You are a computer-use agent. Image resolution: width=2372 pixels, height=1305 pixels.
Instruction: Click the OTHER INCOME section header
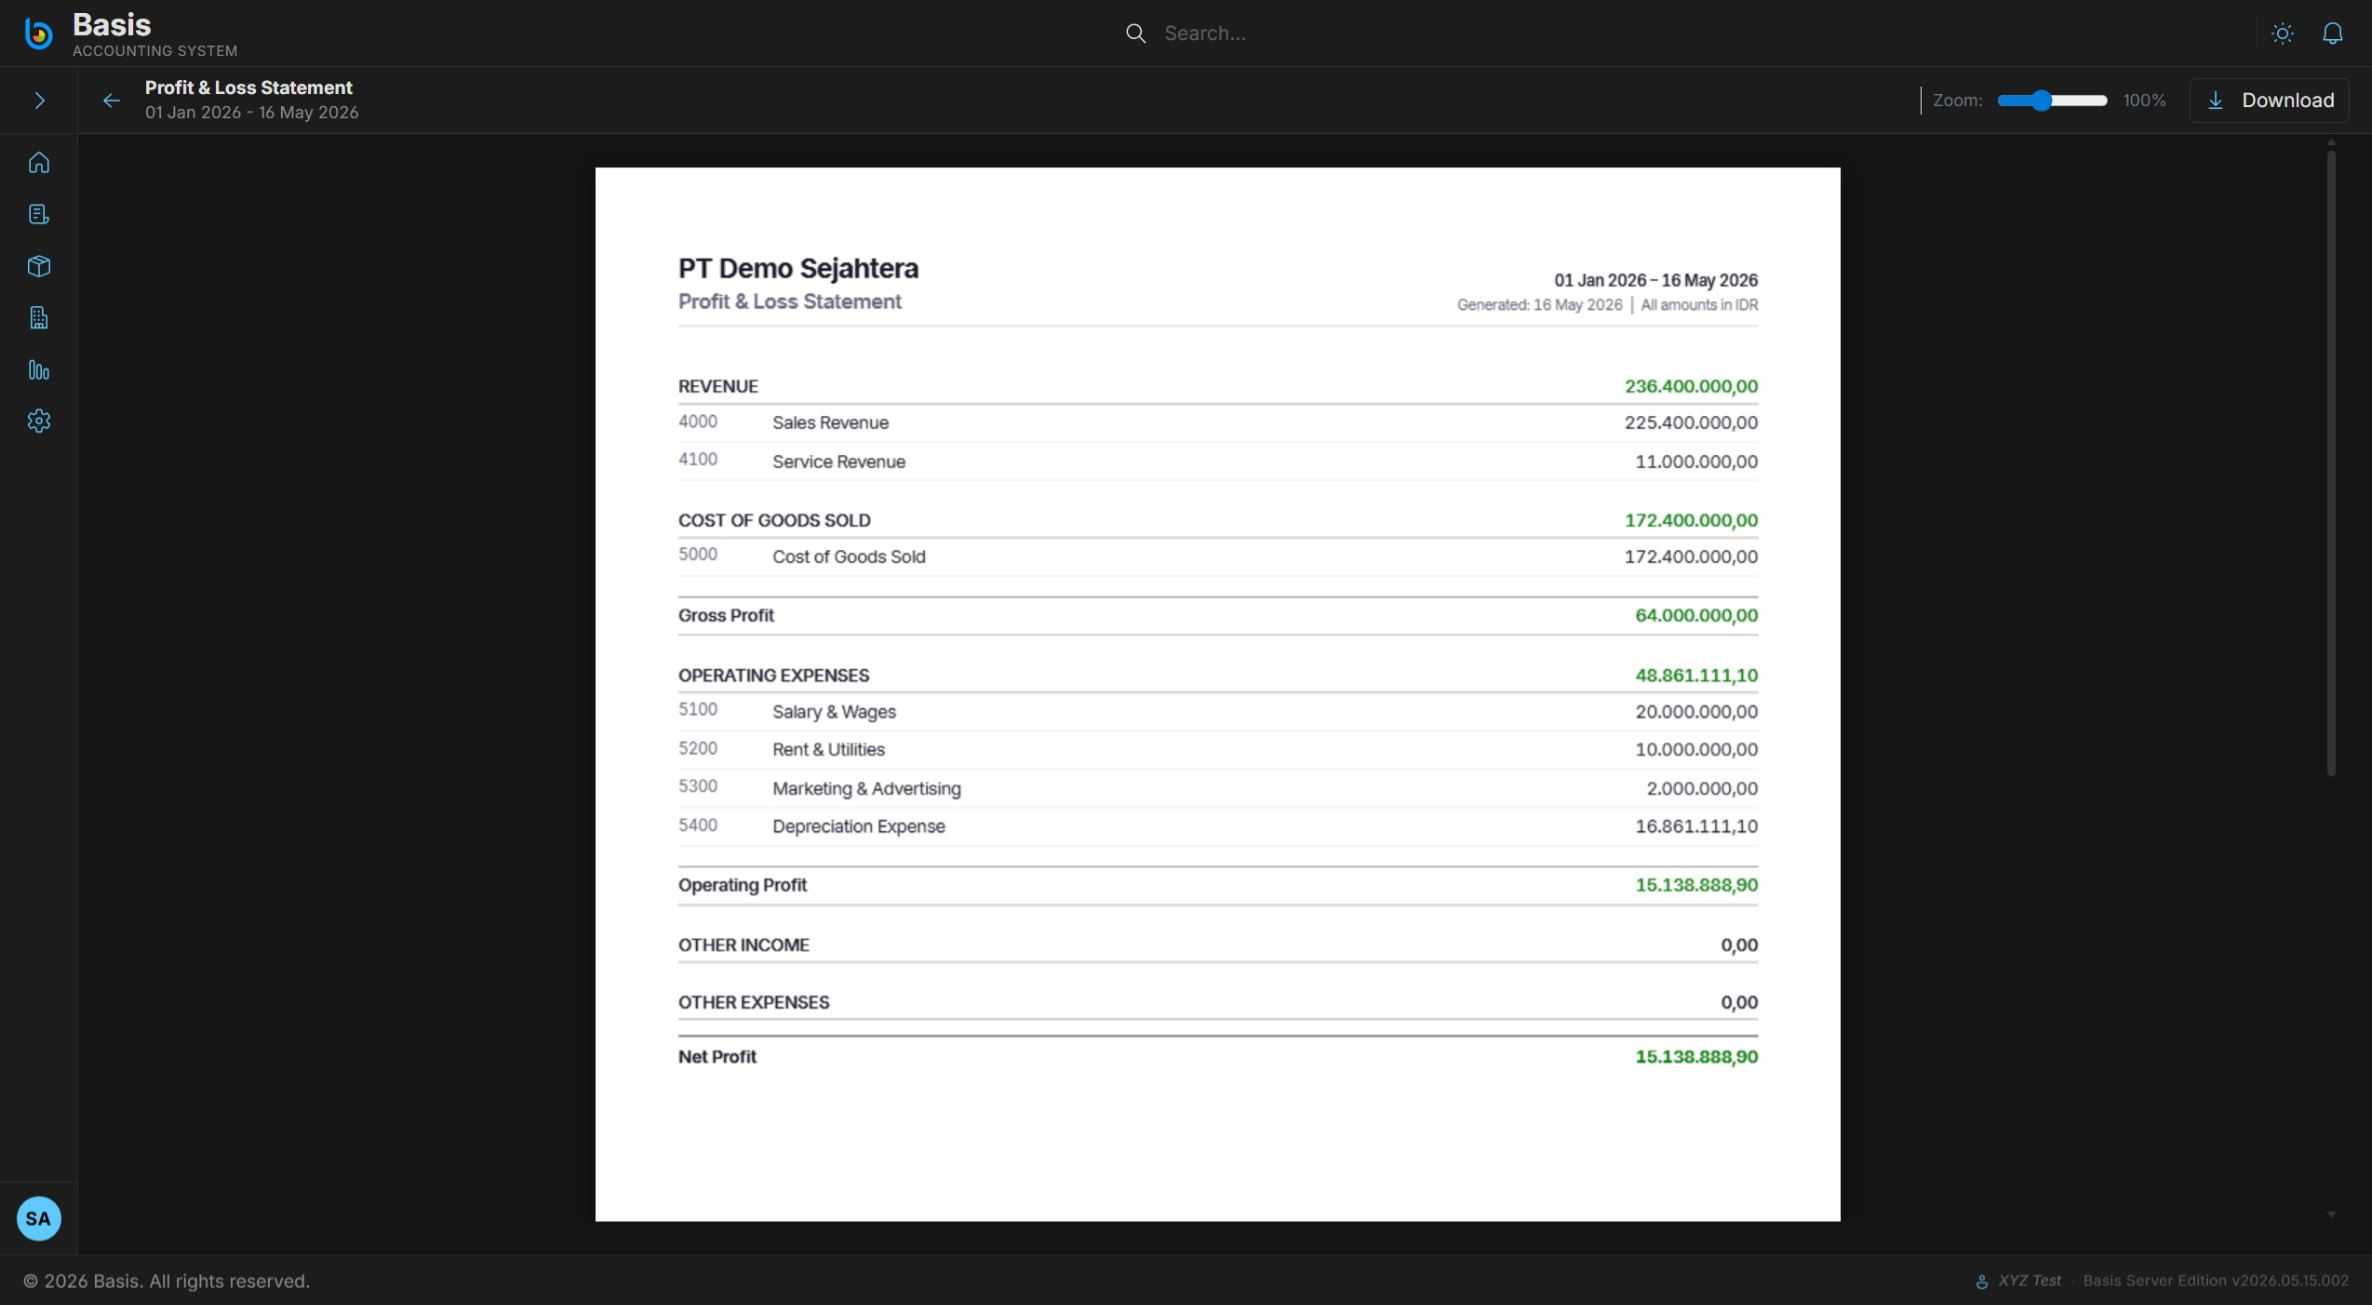(743, 945)
